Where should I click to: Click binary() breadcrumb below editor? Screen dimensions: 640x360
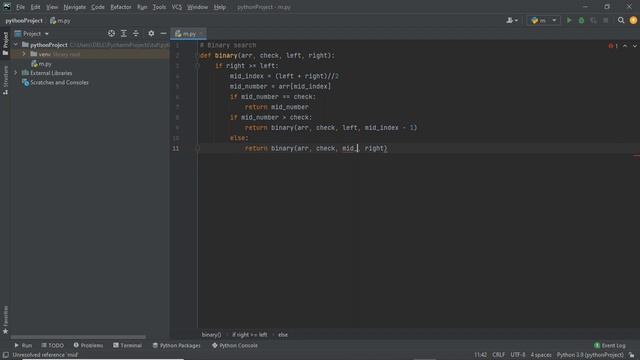point(211,334)
